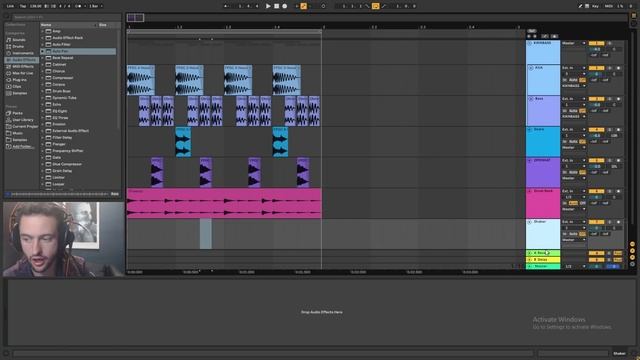Open Snare track Master output dropdown
Screen dimensions: 640x360
pos(574,147)
